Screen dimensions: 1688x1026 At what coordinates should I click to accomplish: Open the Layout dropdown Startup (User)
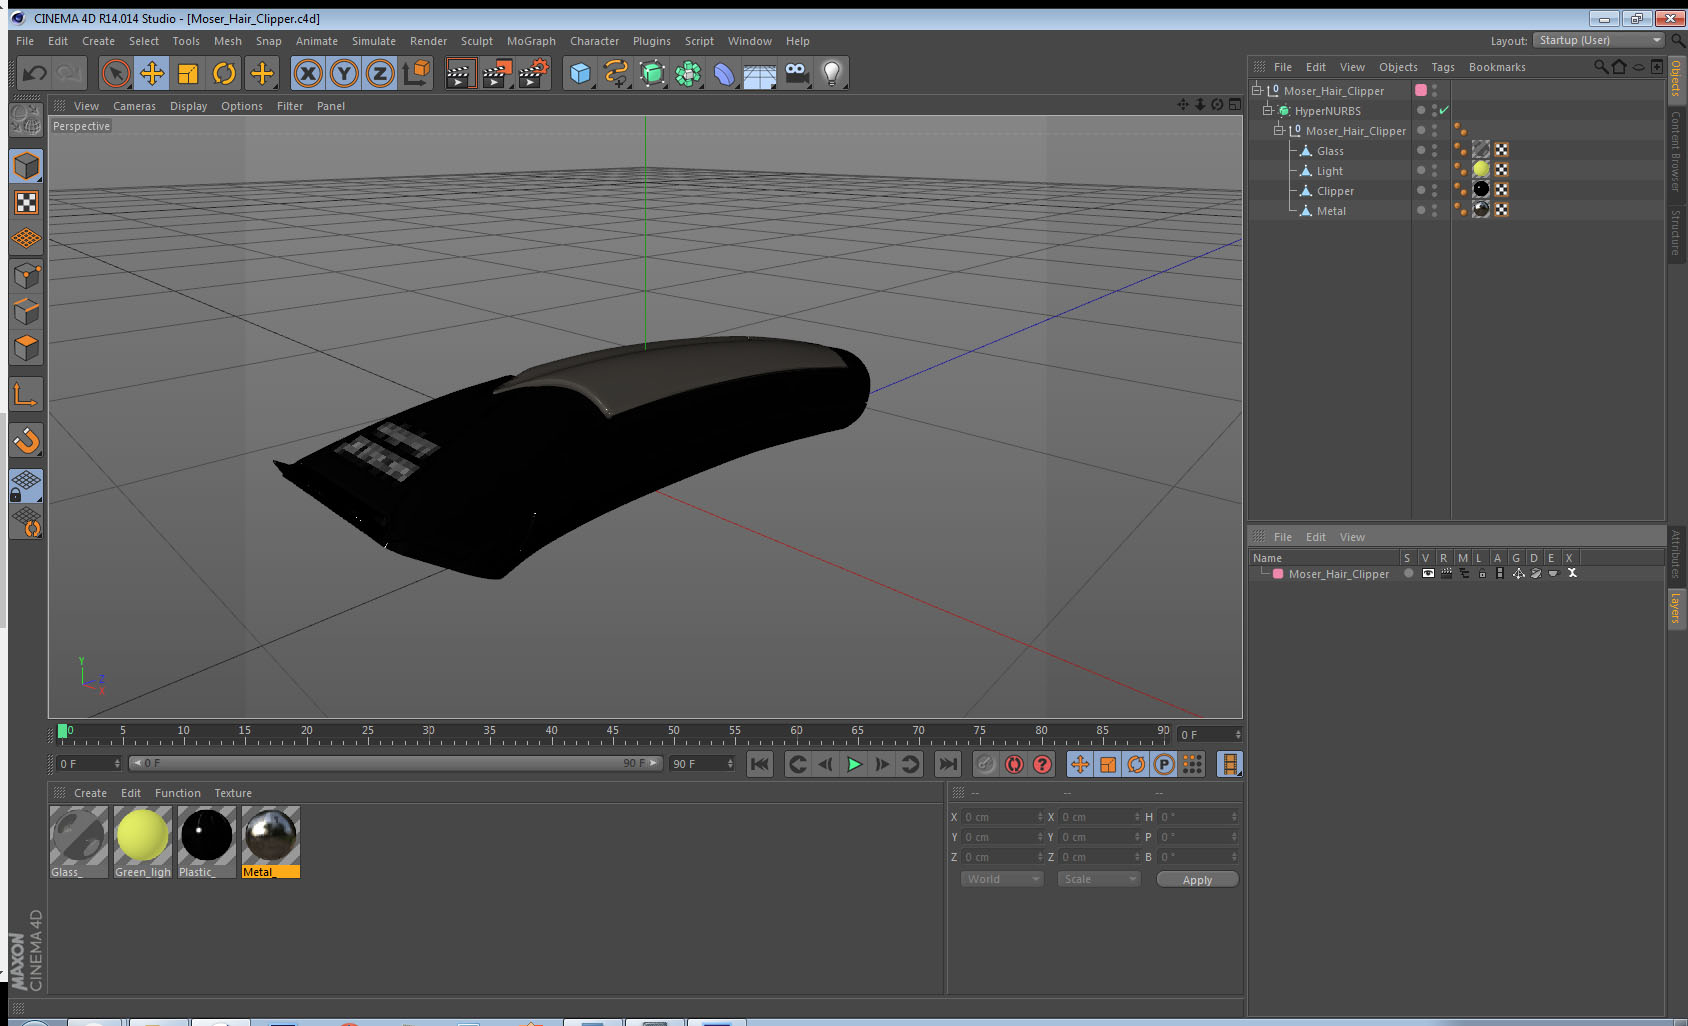1599,40
